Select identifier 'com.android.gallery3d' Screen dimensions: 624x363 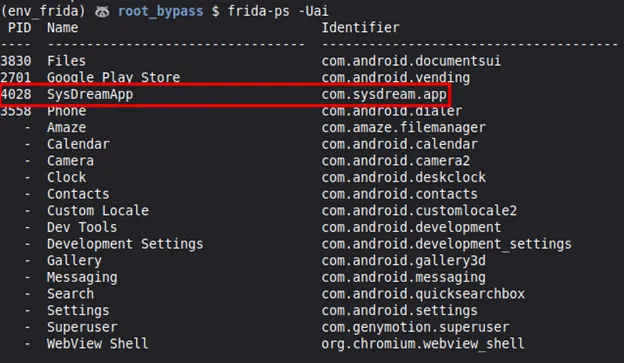point(404,261)
